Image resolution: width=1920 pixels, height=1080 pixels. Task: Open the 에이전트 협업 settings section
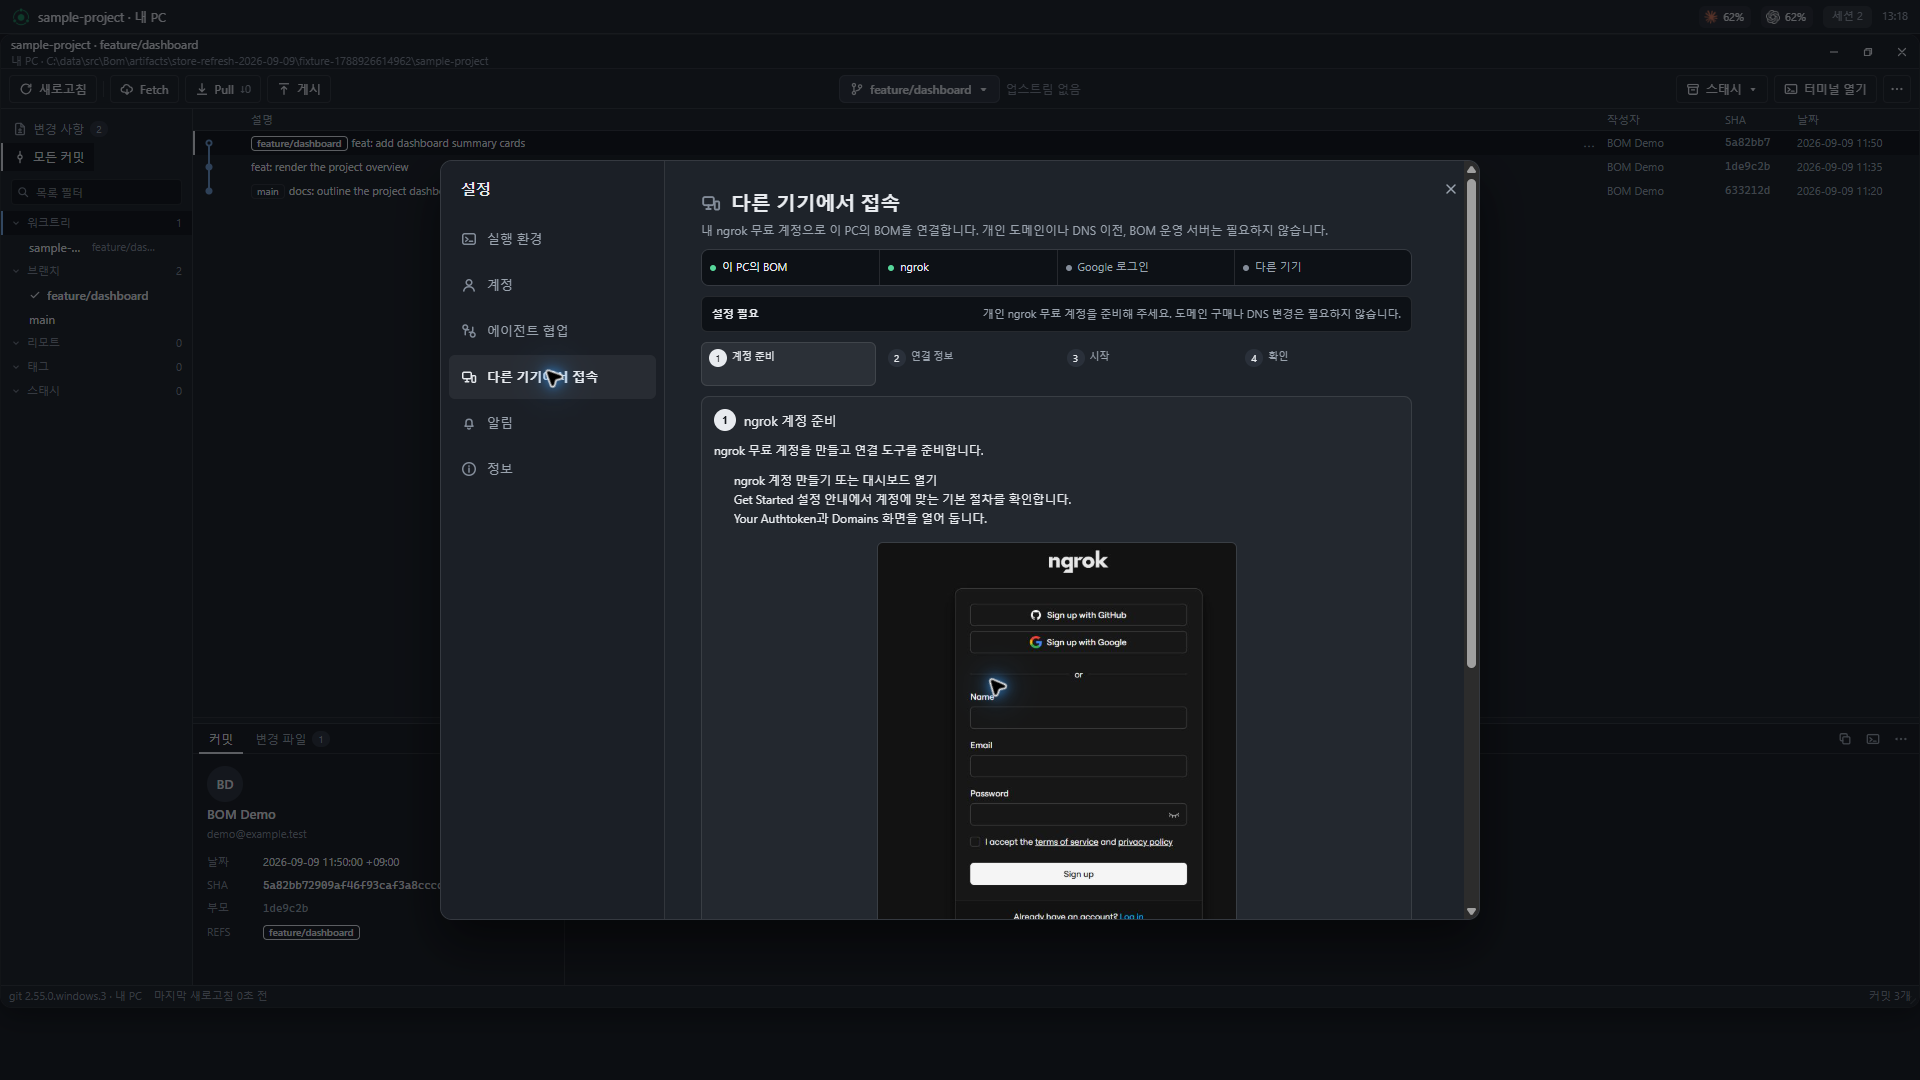tap(552, 331)
